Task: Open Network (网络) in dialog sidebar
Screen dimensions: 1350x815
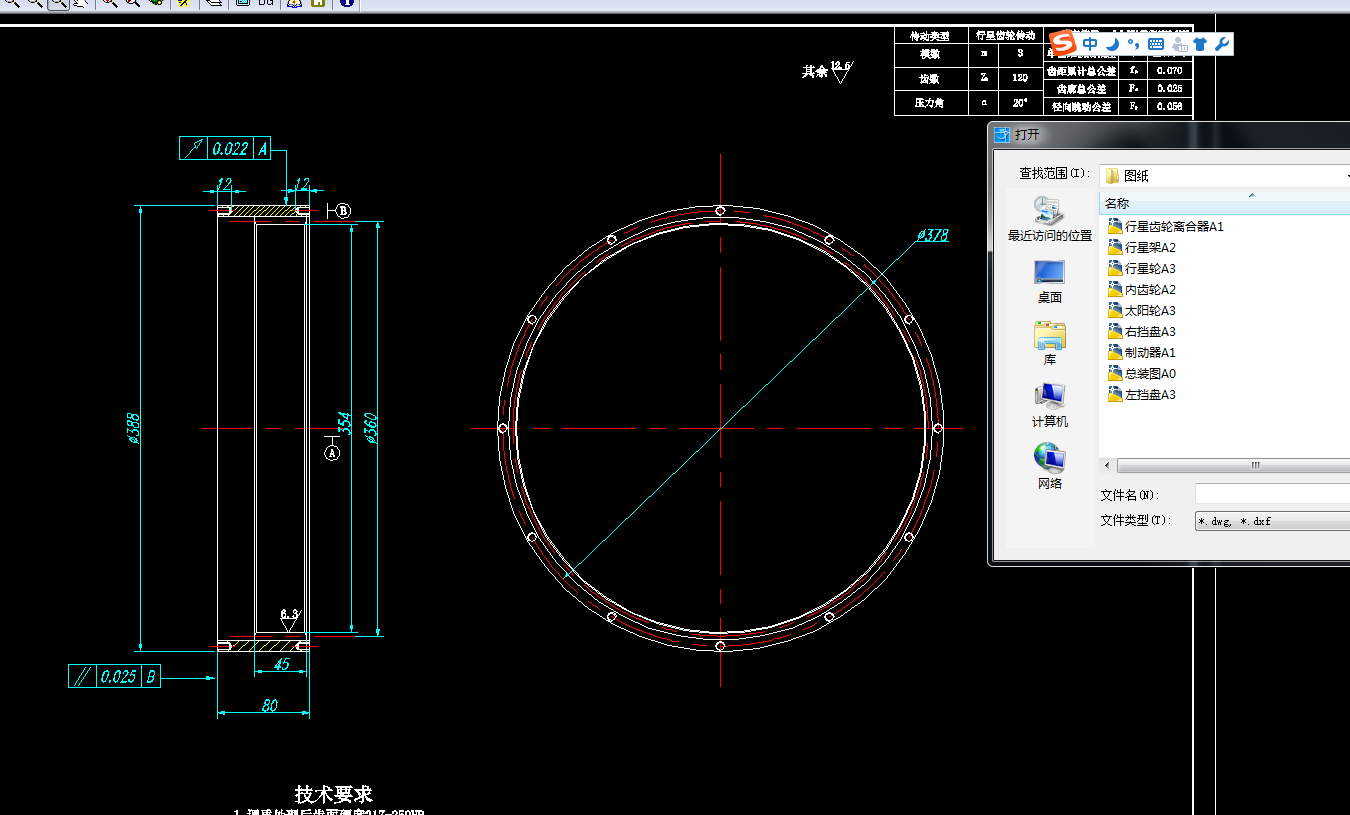Action: (x=1049, y=467)
